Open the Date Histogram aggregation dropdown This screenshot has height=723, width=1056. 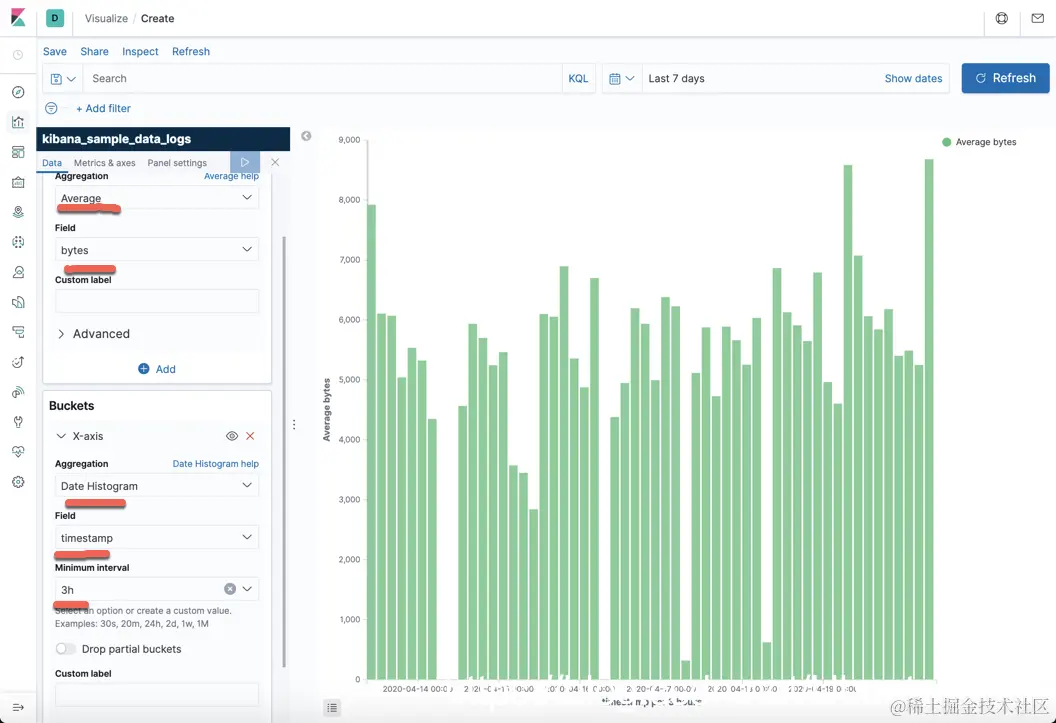(157, 485)
